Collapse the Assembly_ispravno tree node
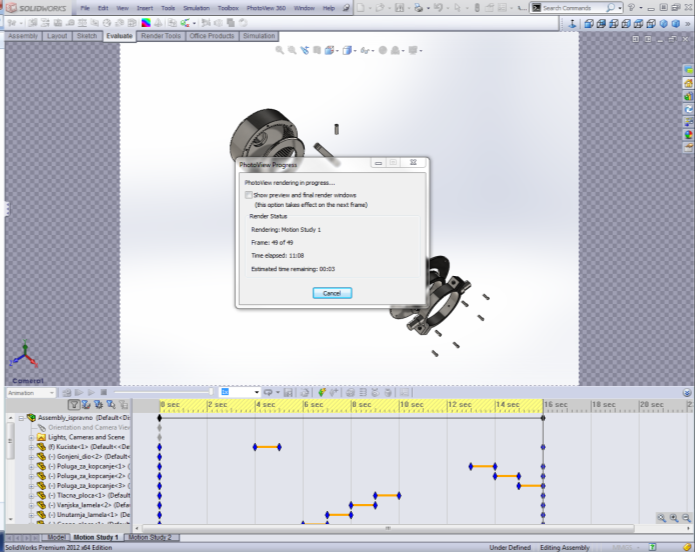This screenshot has width=695, height=552. pyautogui.click(x=21, y=418)
